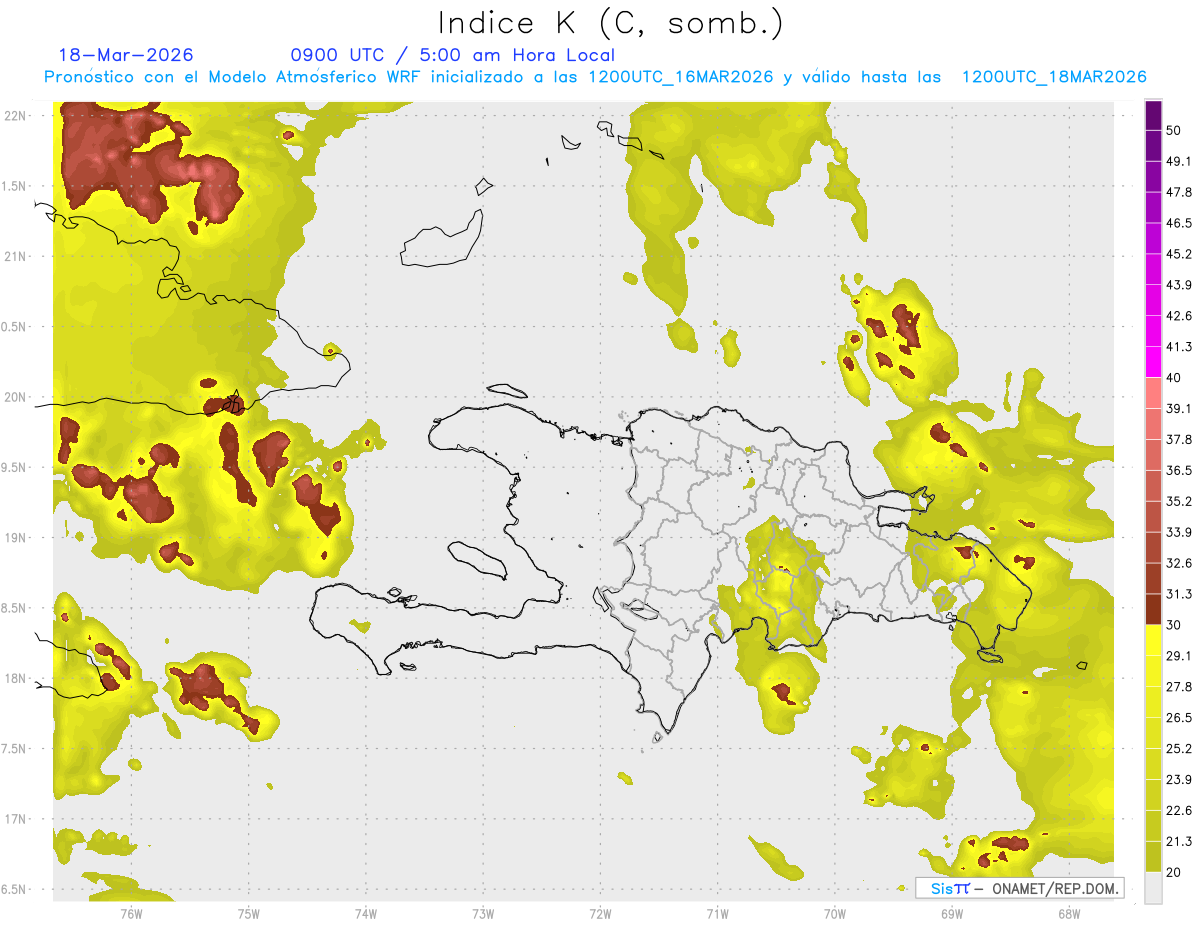Click the '21.3' color scale value
This screenshot has width=1200, height=927.
(x=1179, y=842)
